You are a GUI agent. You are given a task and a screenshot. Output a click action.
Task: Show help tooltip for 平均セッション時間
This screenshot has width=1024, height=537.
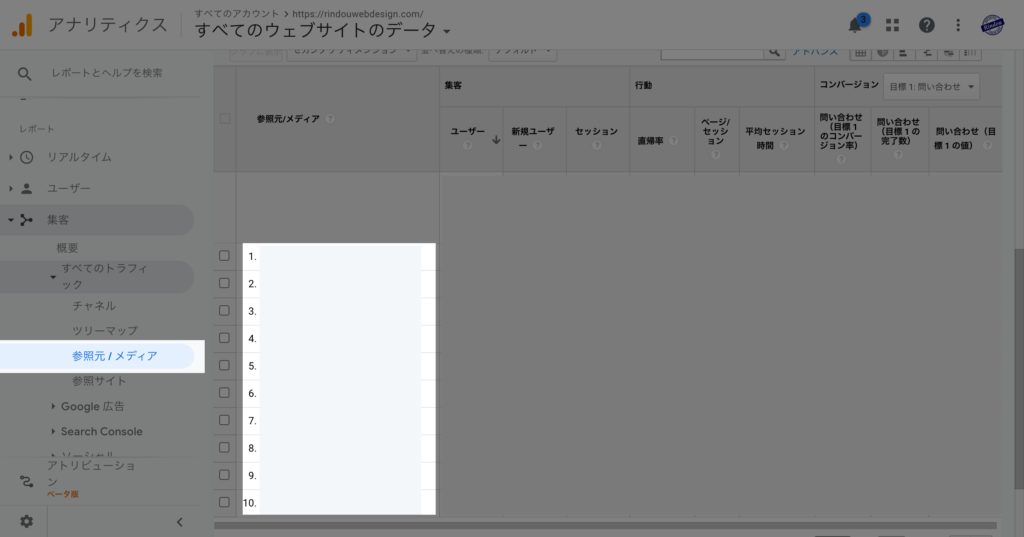coord(784,145)
